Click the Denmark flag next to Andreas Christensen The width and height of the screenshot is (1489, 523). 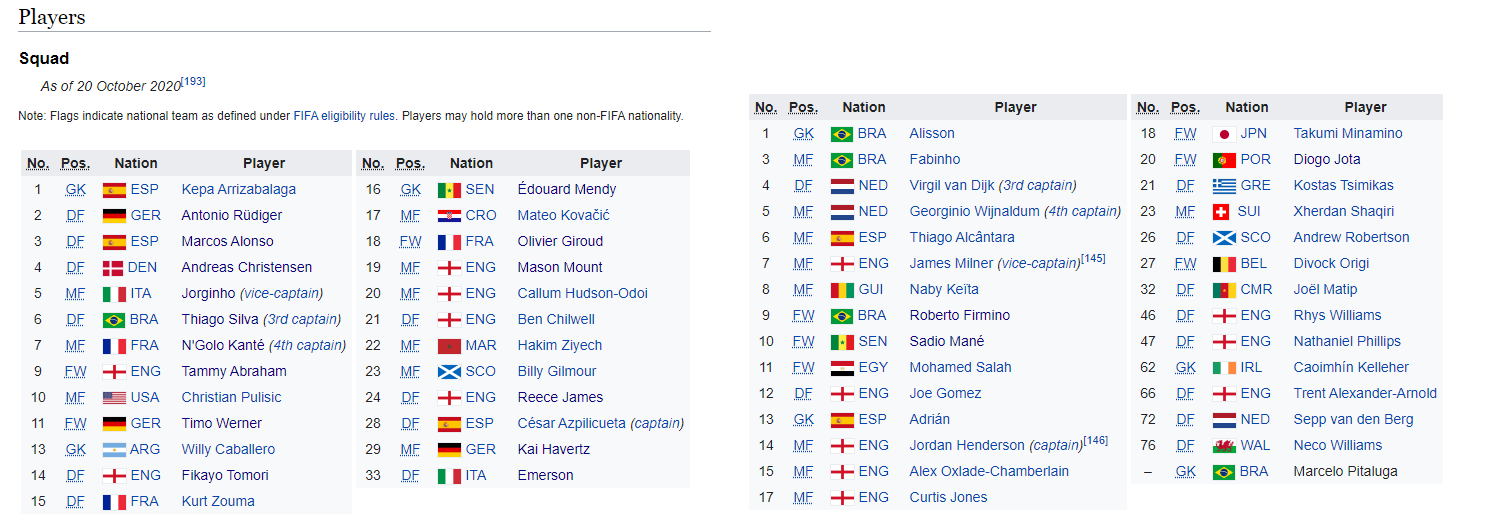click(x=113, y=268)
